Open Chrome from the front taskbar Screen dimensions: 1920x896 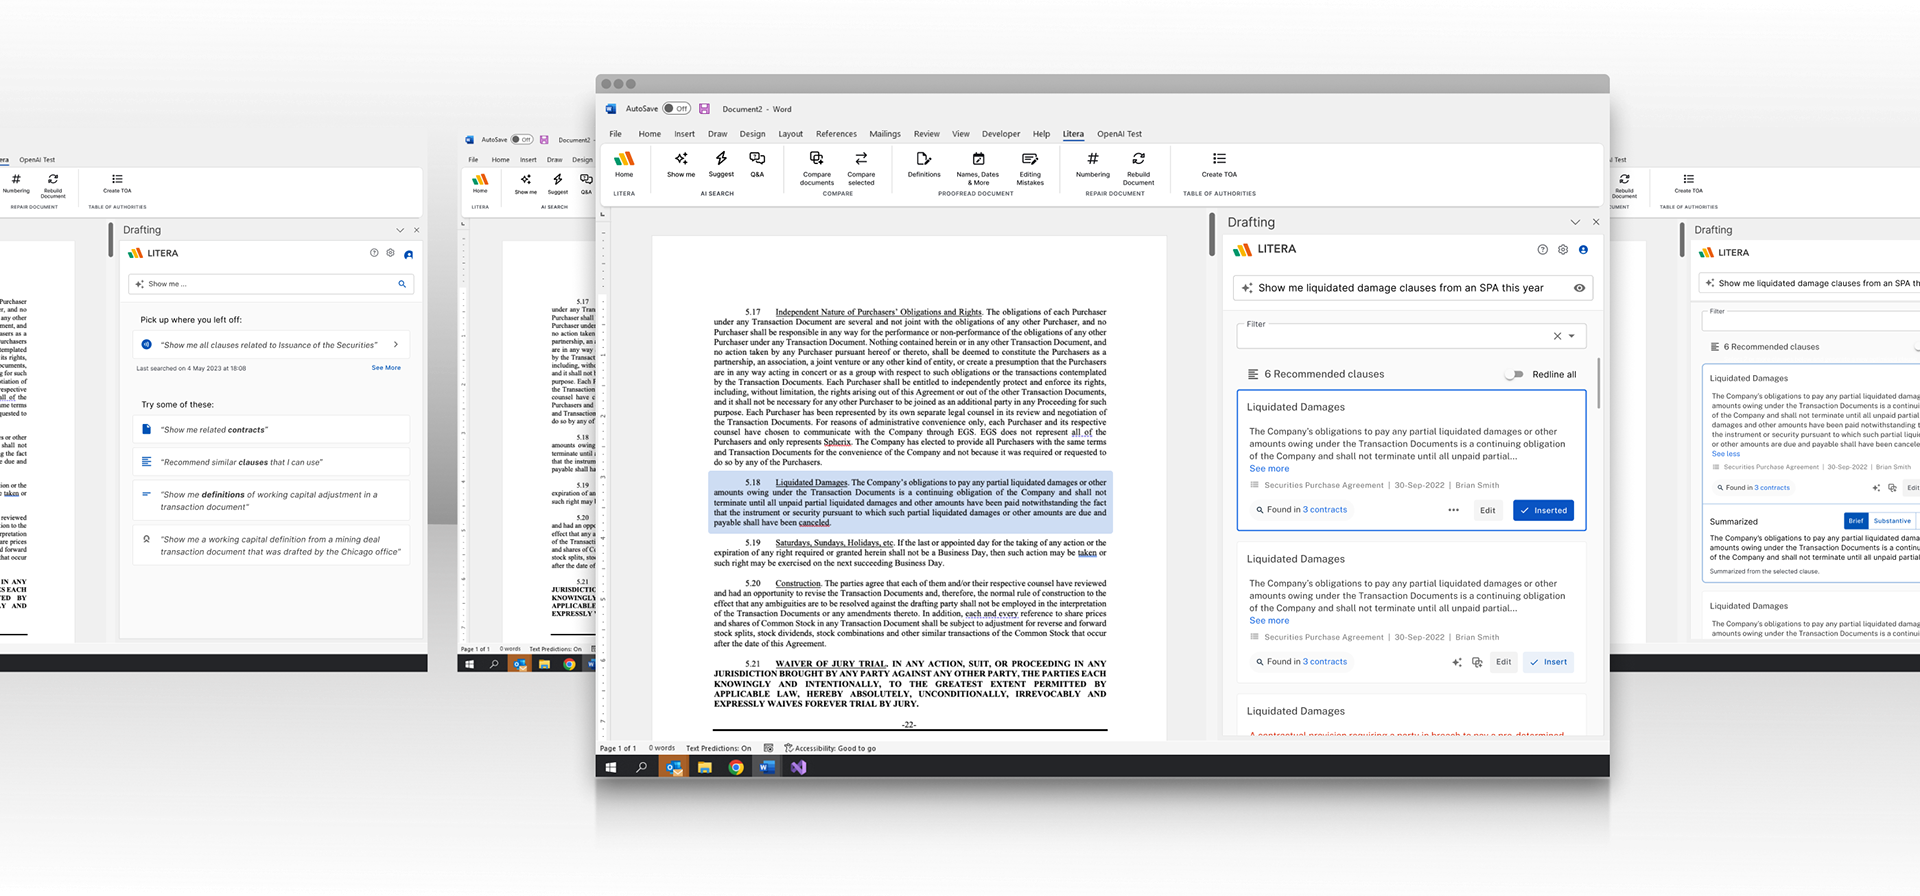[736, 767]
